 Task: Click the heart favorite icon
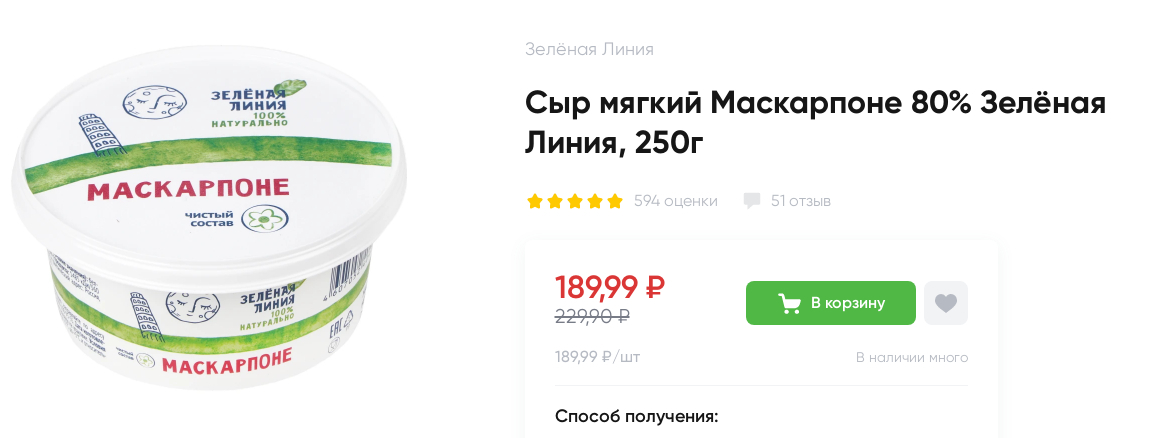coord(946,303)
